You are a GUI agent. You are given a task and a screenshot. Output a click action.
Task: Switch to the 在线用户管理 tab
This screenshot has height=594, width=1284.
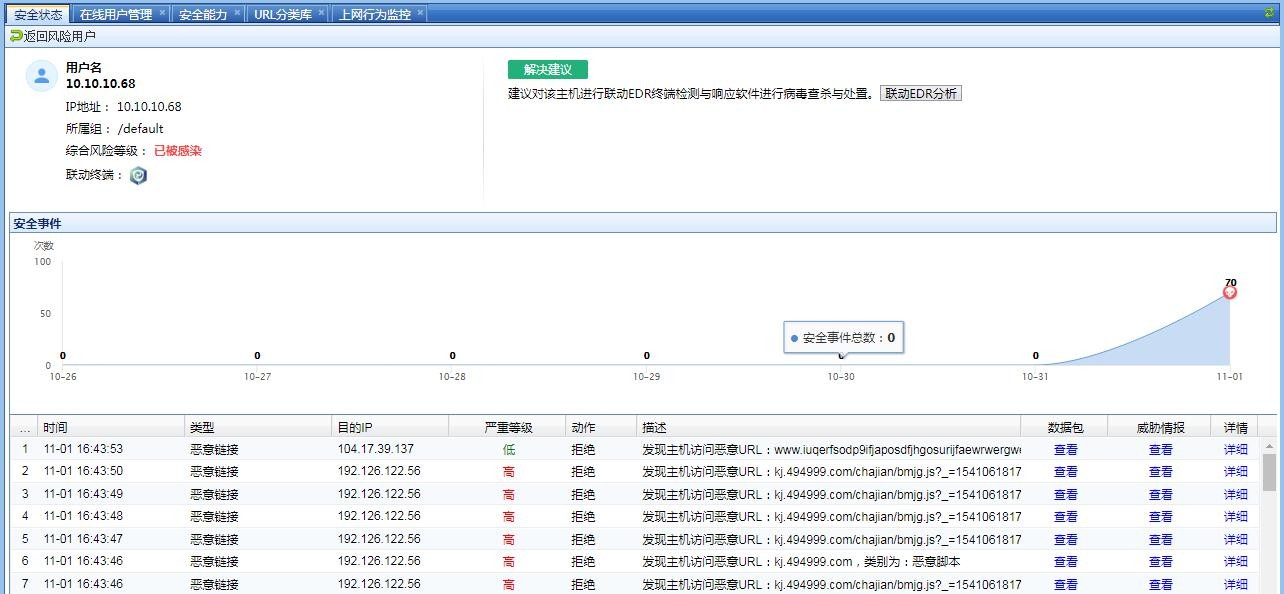(115, 14)
